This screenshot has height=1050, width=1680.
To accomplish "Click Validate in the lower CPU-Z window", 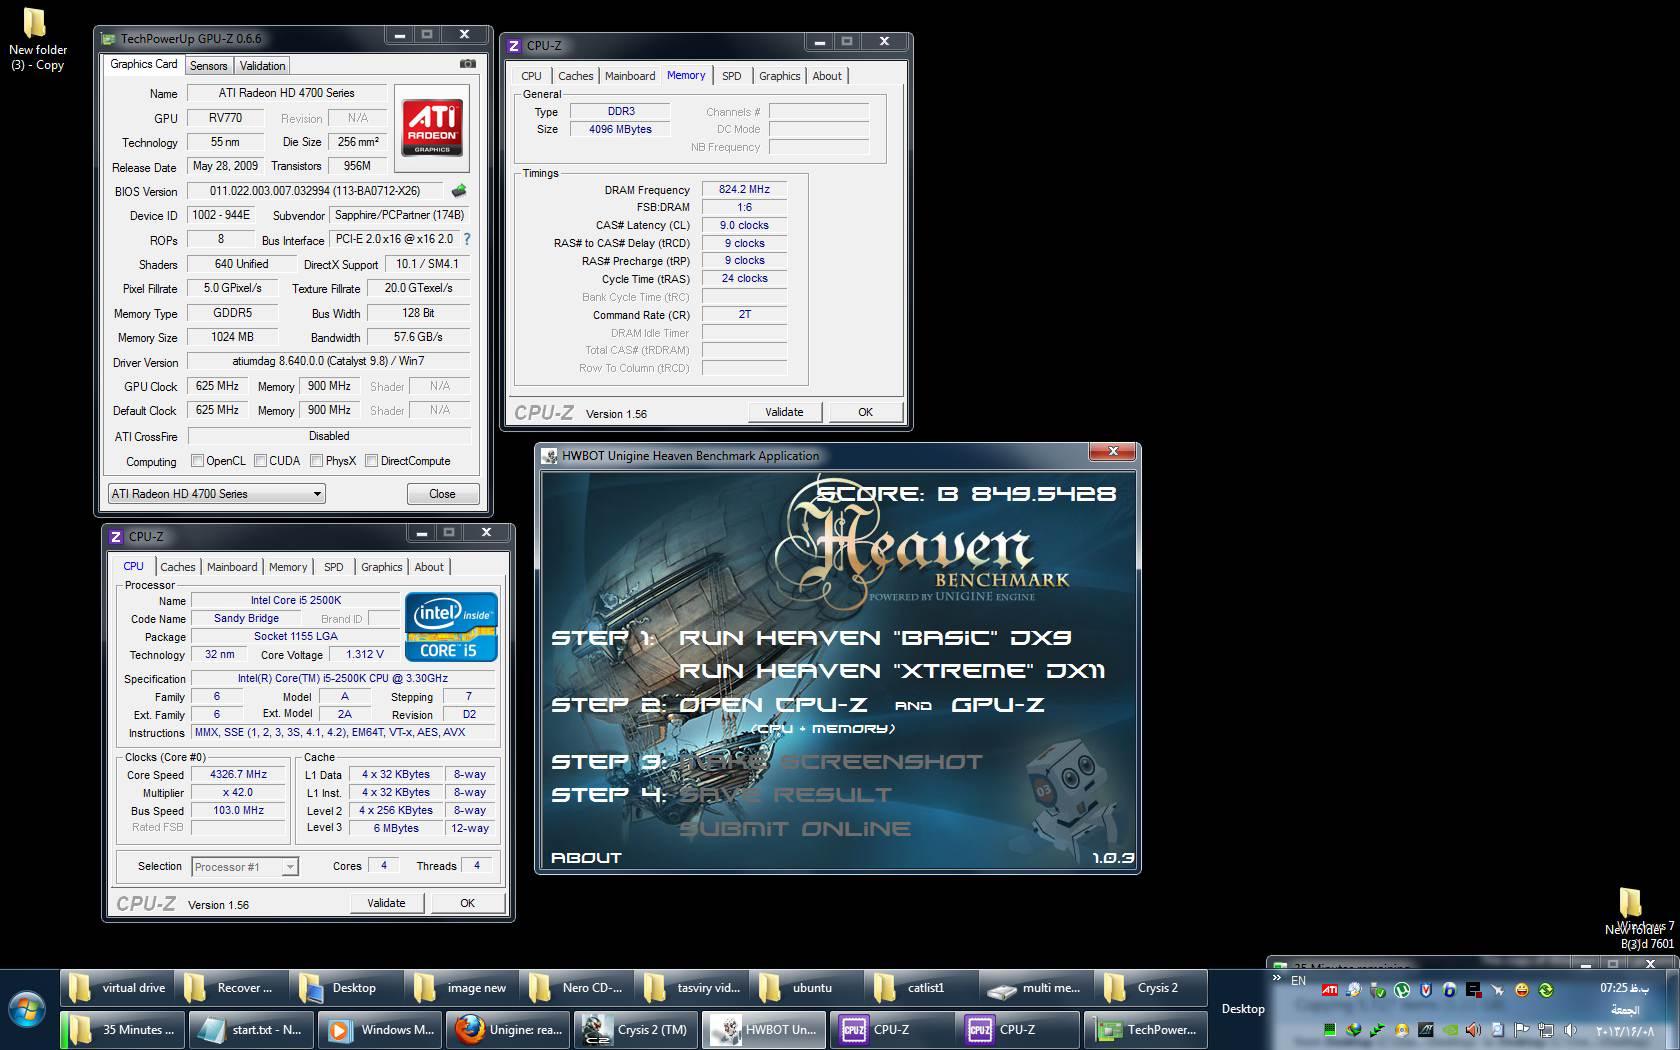I will pyautogui.click(x=386, y=903).
